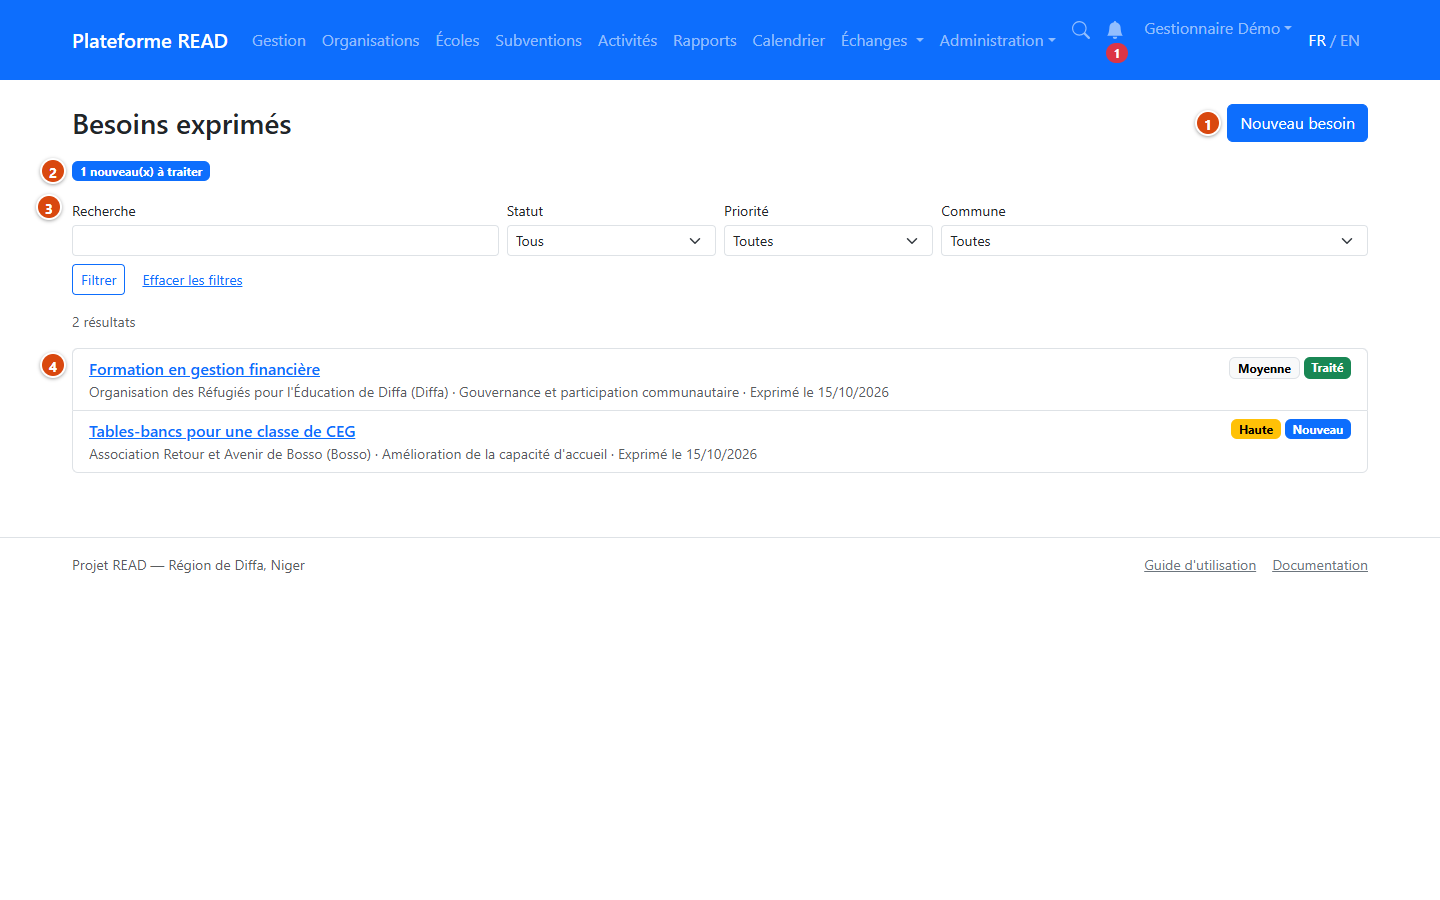The image size is (1440, 900).
Task: Open the Statut dropdown
Action: pos(611,241)
